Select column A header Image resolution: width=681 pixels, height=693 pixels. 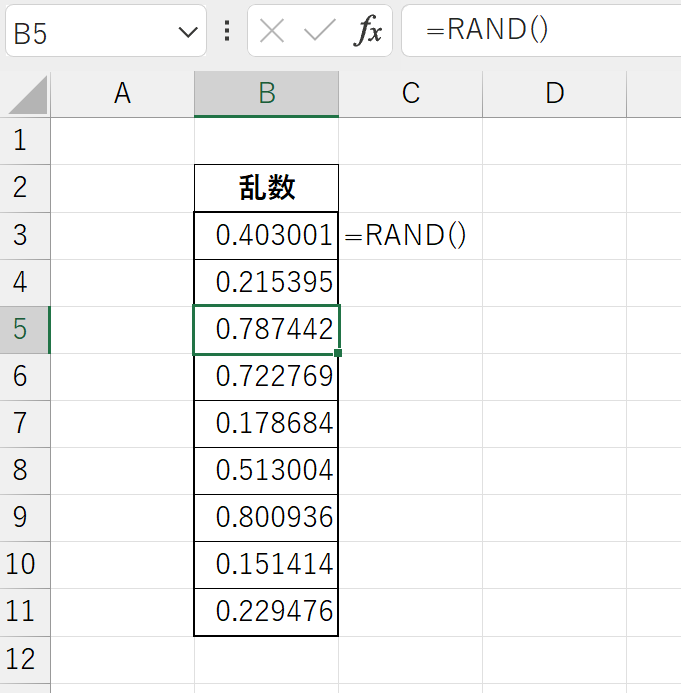pos(122,94)
